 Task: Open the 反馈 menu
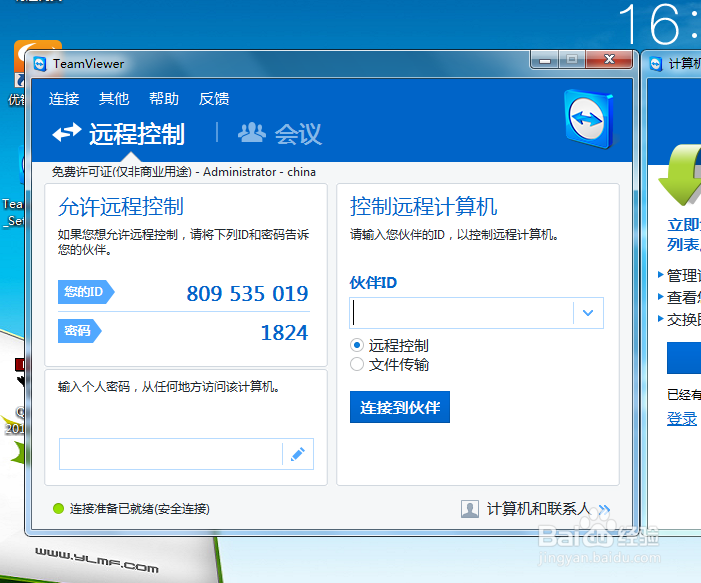point(214,98)
